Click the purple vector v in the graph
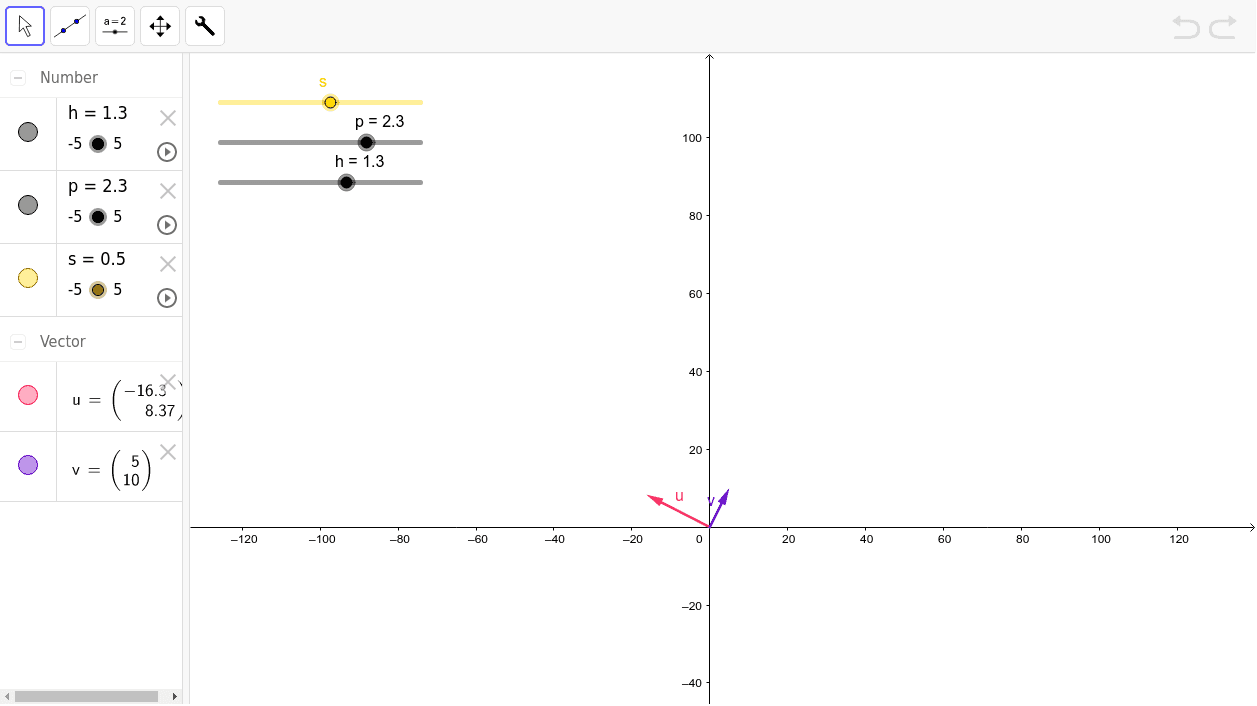The height and width of the screenshot is (706, 1257). (719, 508)
